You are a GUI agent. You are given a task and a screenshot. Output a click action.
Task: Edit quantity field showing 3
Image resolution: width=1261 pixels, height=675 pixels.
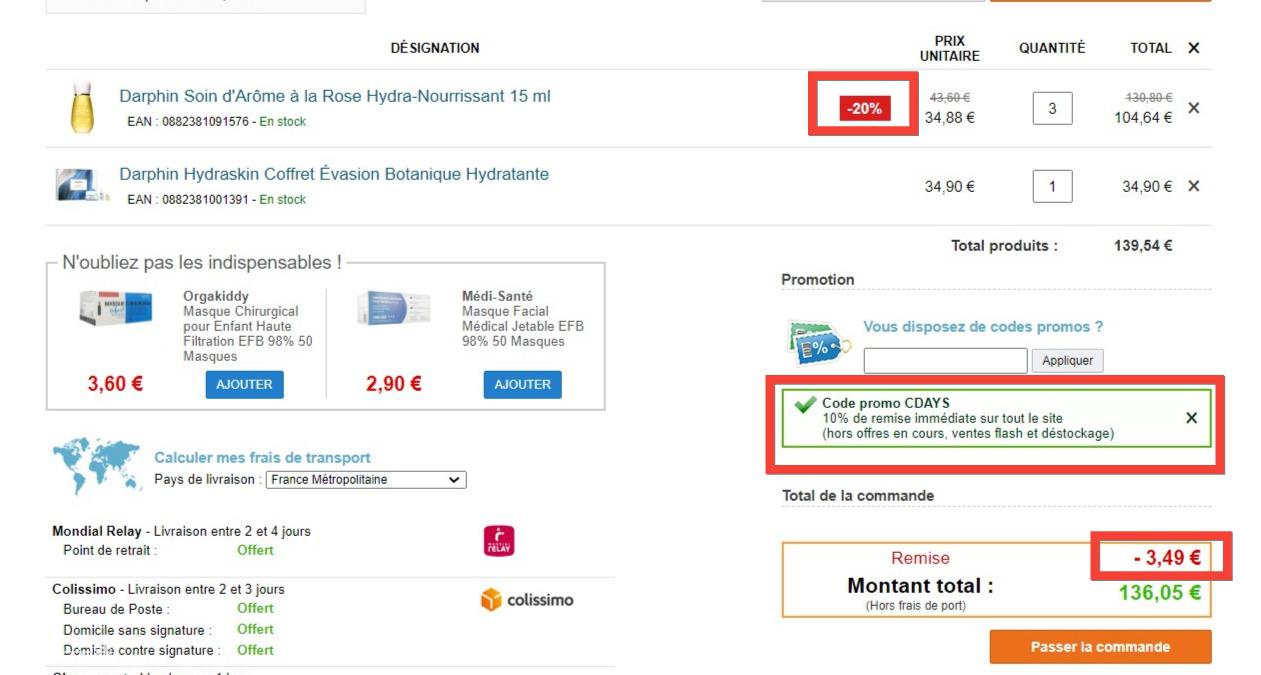[x=1052, y=108]
